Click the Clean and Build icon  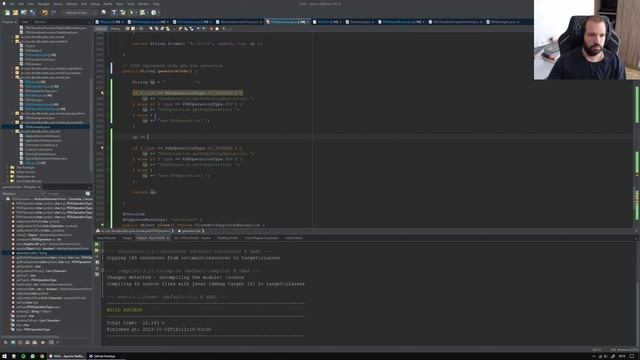(x=122, y=13)
